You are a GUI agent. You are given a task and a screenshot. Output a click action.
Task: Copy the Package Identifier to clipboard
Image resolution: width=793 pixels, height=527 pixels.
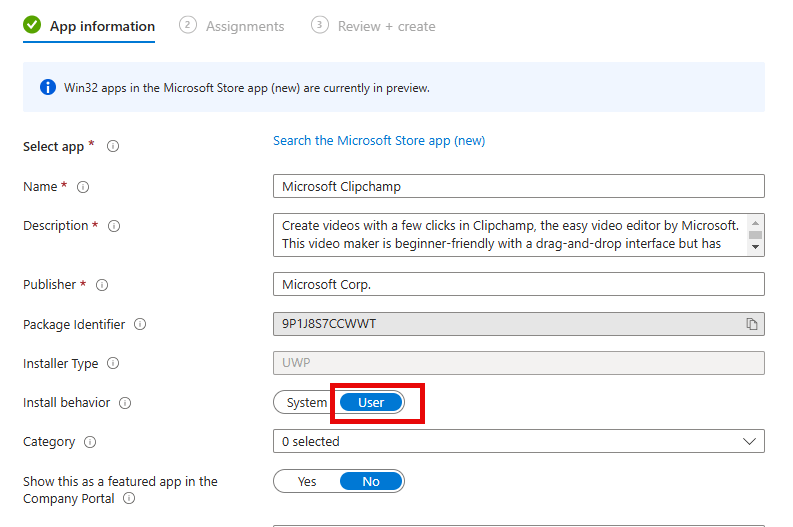pos(752,324)
